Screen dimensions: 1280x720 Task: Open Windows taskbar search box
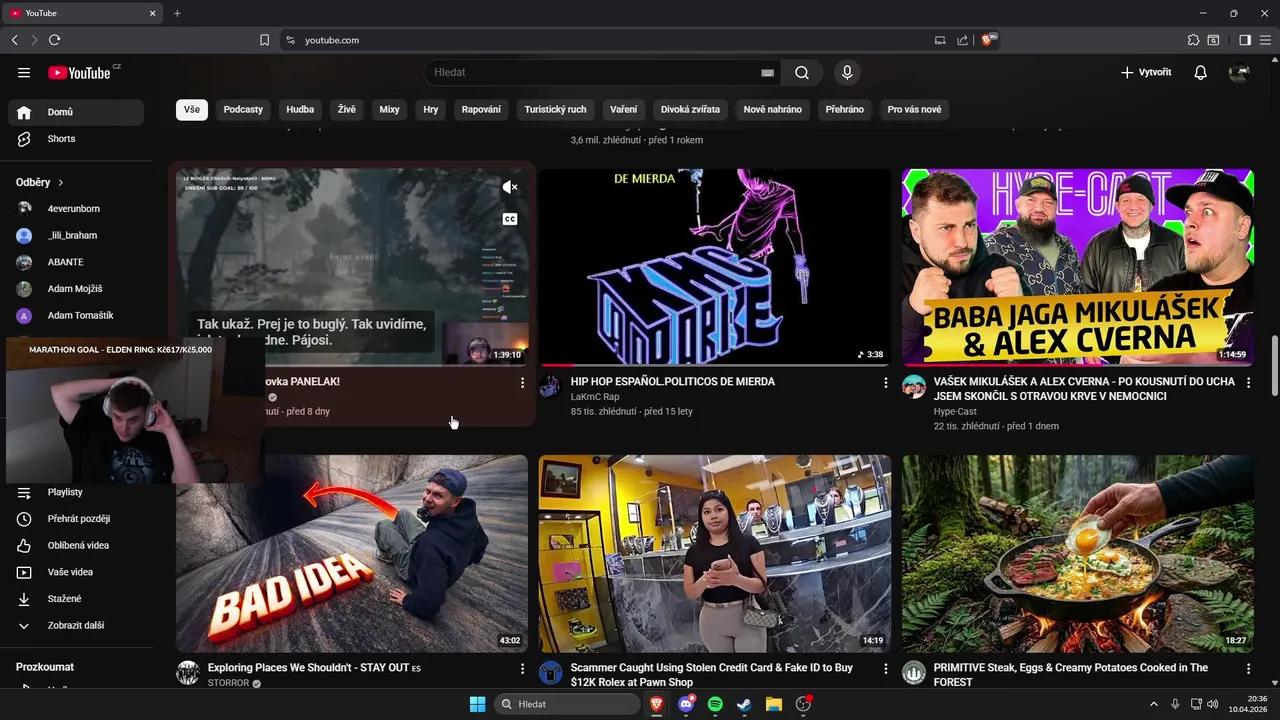click(569, 704)
